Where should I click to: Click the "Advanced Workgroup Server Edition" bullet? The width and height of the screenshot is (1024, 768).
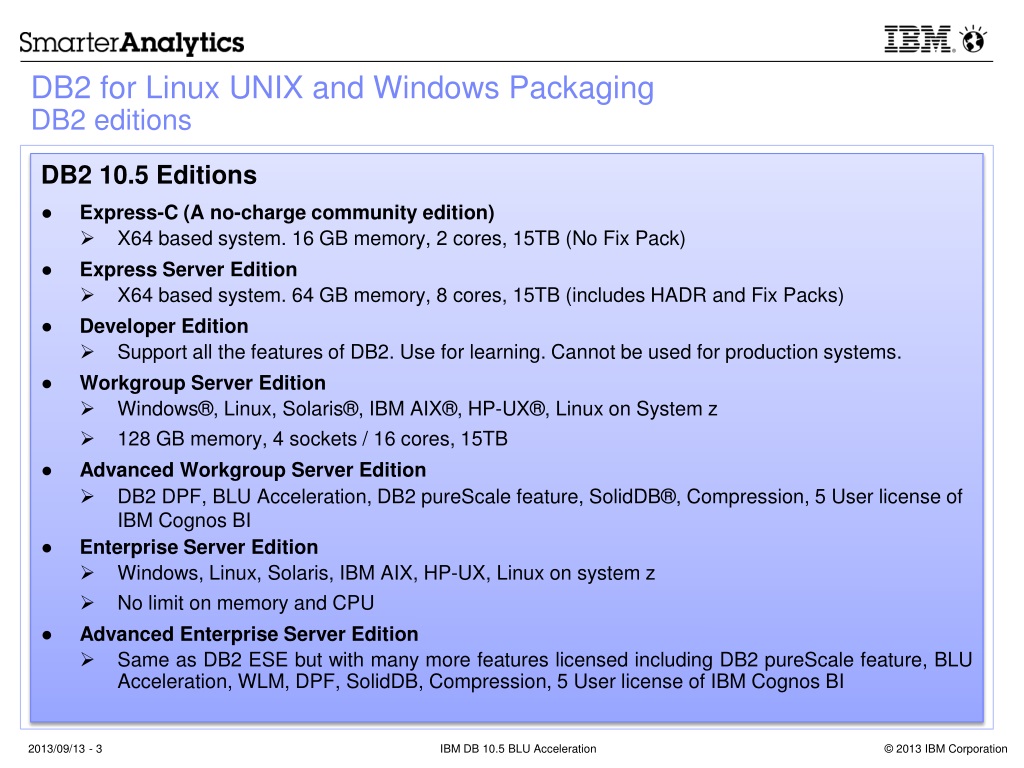coord(253,470)
